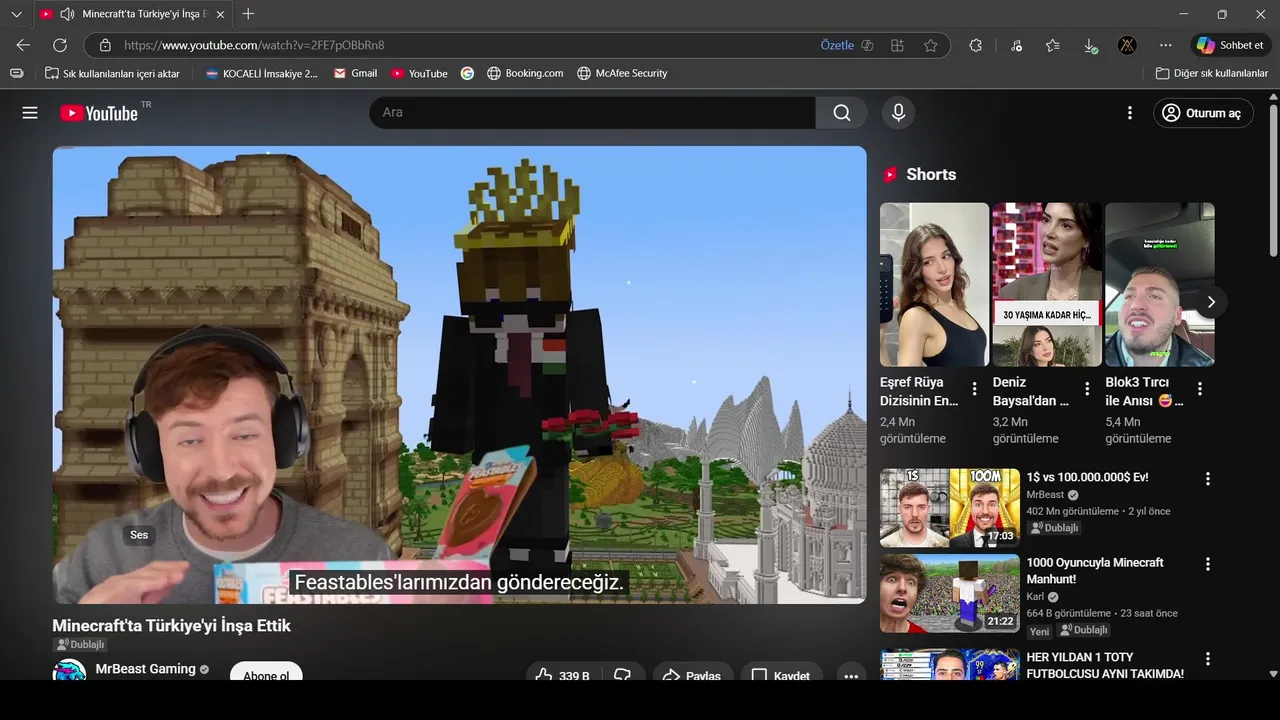Open the Favorites list panel
The width and height of the screenshot is (1280, 720).
[x=1053, y=45]
